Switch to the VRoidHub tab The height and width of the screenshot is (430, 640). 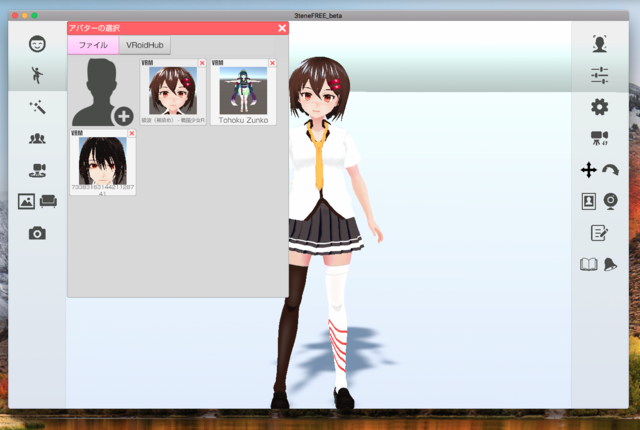pos(144,45)
